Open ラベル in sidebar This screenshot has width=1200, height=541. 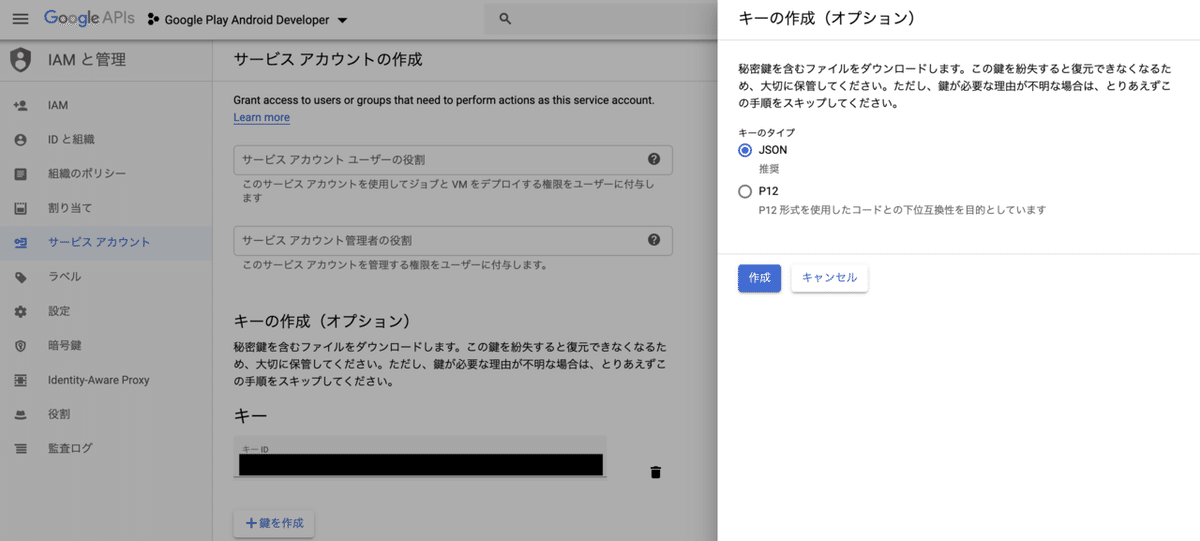(x=106, y=277)
